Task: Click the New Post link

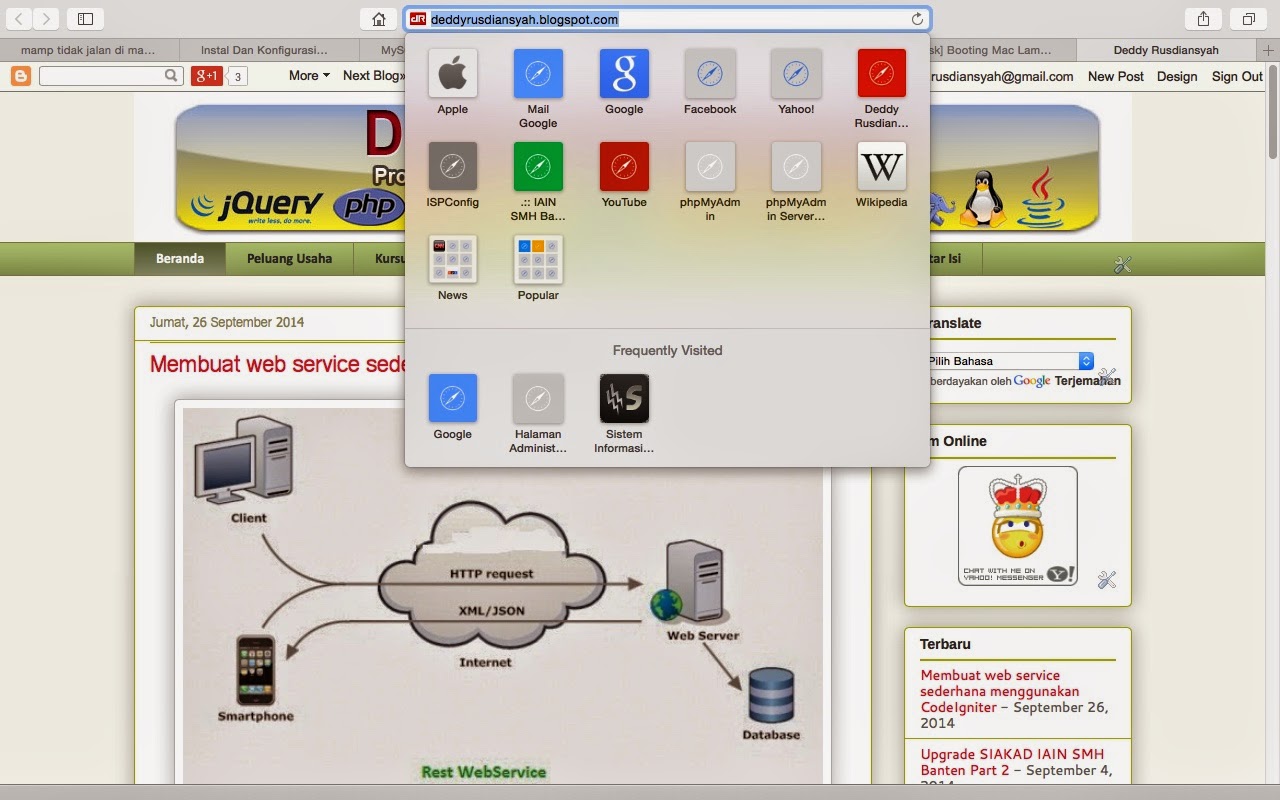Action: (1116, 76)
